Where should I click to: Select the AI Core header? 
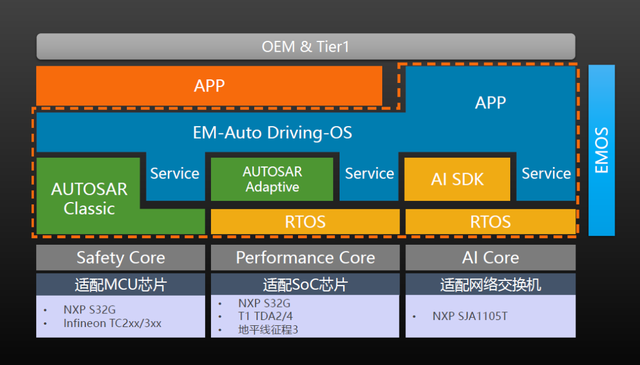[490, 258]
